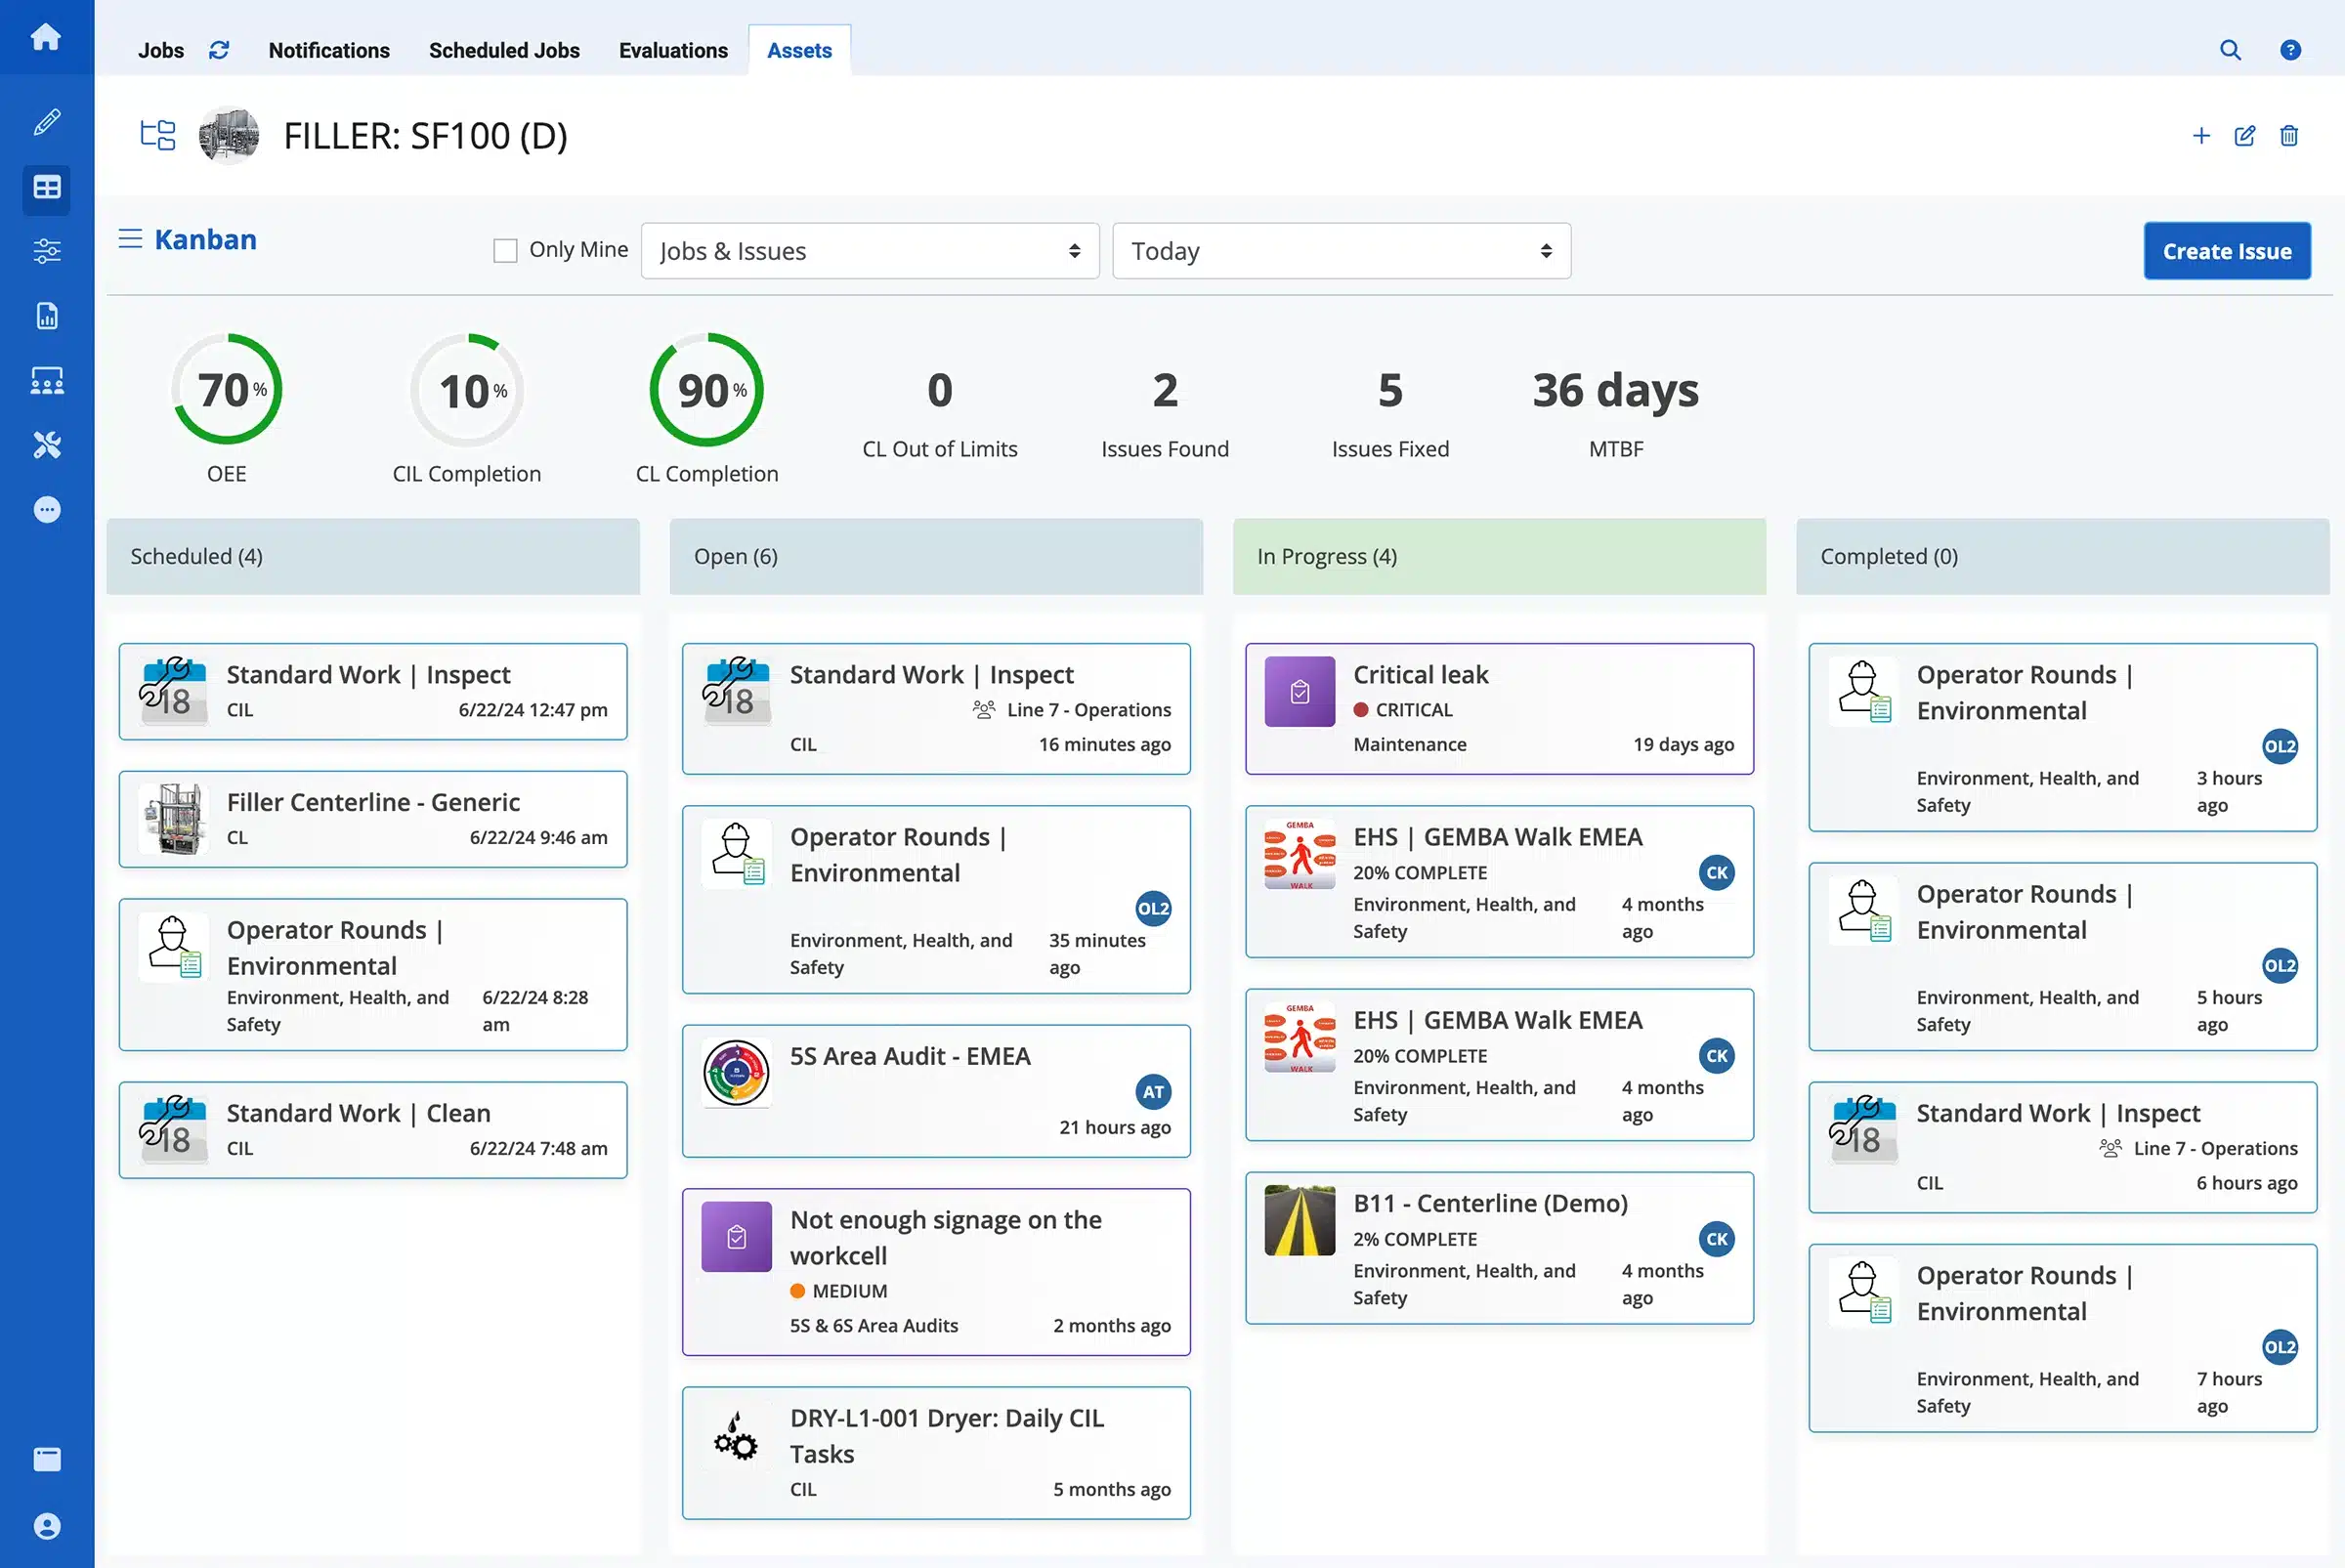Open search with the magnifier icon
The image size is (2345, 1568).
coord(2230,50)
